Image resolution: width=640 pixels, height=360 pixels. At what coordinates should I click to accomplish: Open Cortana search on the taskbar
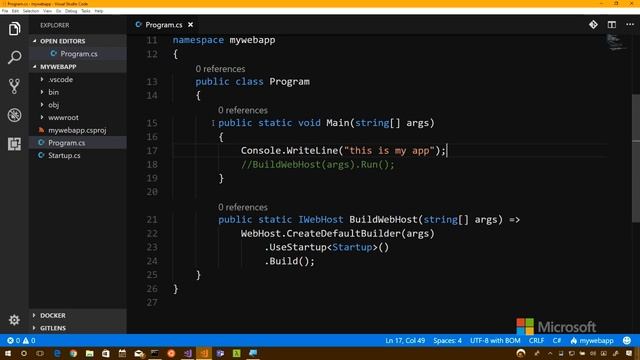coord(24,353)
